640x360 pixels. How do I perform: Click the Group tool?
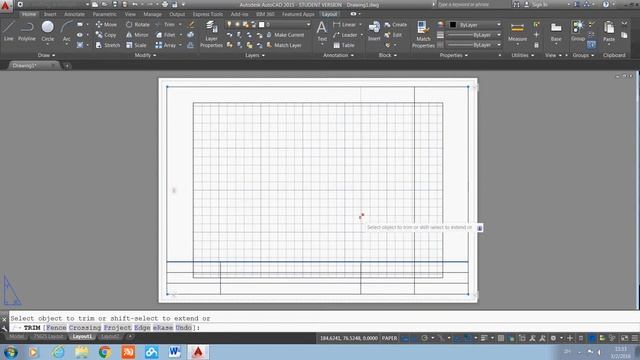click(578, 31)
